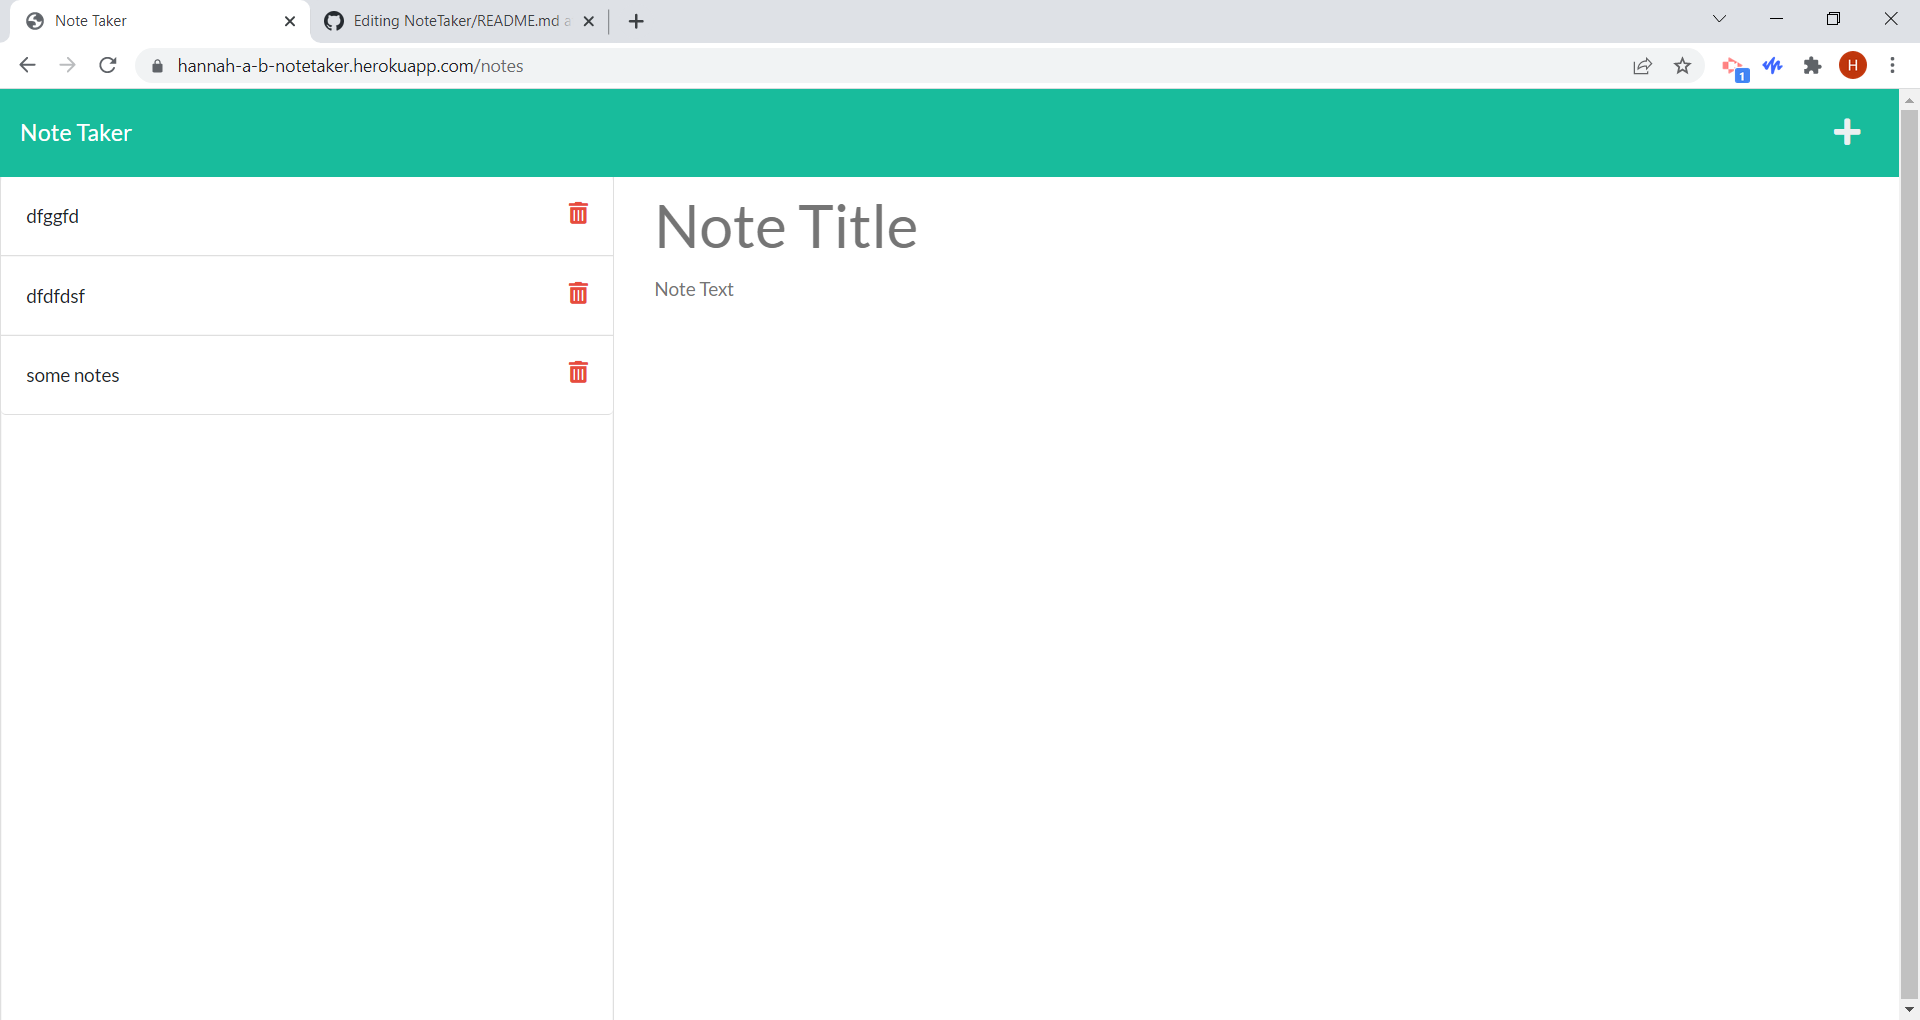Image resolution: width=1920 pixels, height=1020 pixels.
Task: Delete the "some notes" note
Action: click(578, 372)
